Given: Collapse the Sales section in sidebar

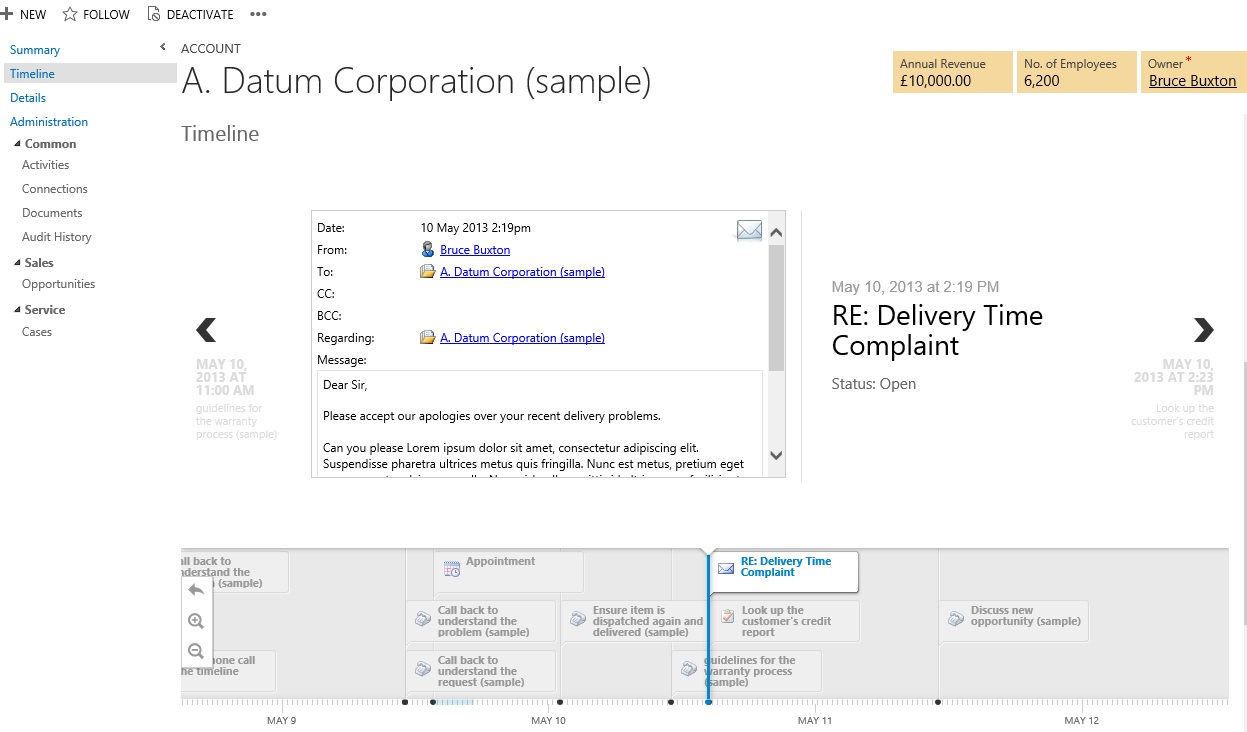Looking at the screenshot, I should click(18, 263).
